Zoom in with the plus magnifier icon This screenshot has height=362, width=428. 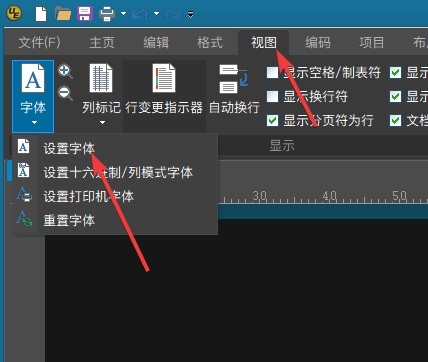pyautogui.click(x=65, y=71)
